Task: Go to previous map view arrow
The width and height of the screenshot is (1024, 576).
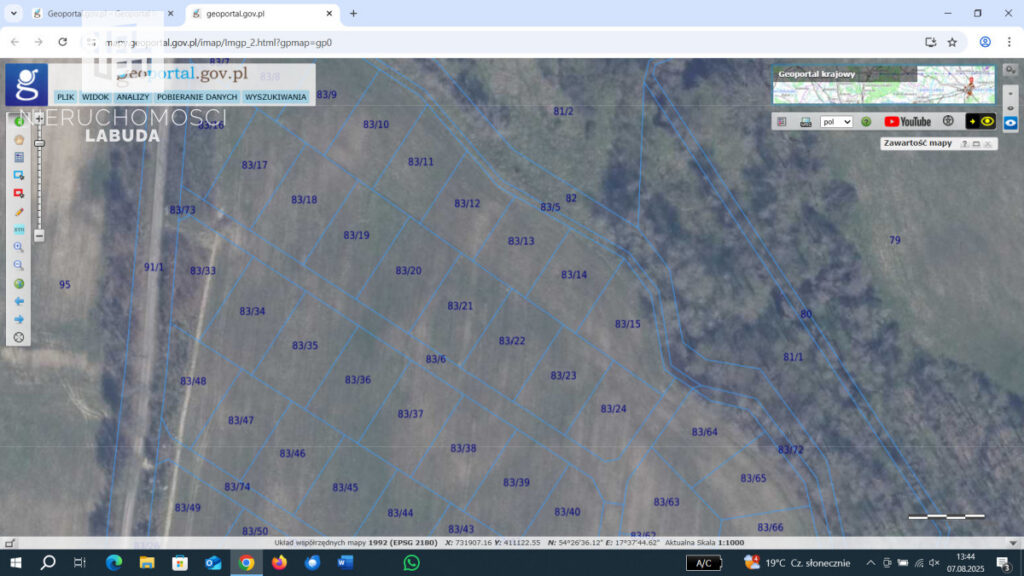Action: coord(19,301)
